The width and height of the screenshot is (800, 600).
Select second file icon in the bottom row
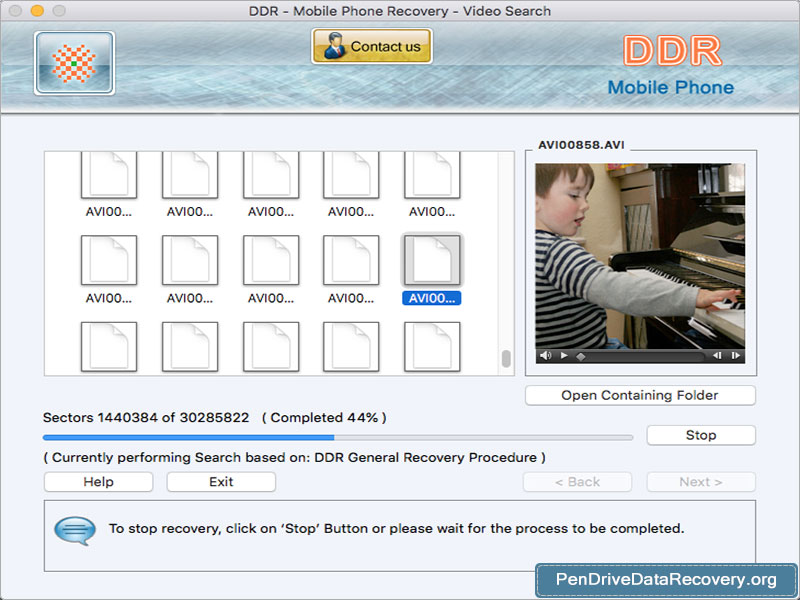click(190, 346)
